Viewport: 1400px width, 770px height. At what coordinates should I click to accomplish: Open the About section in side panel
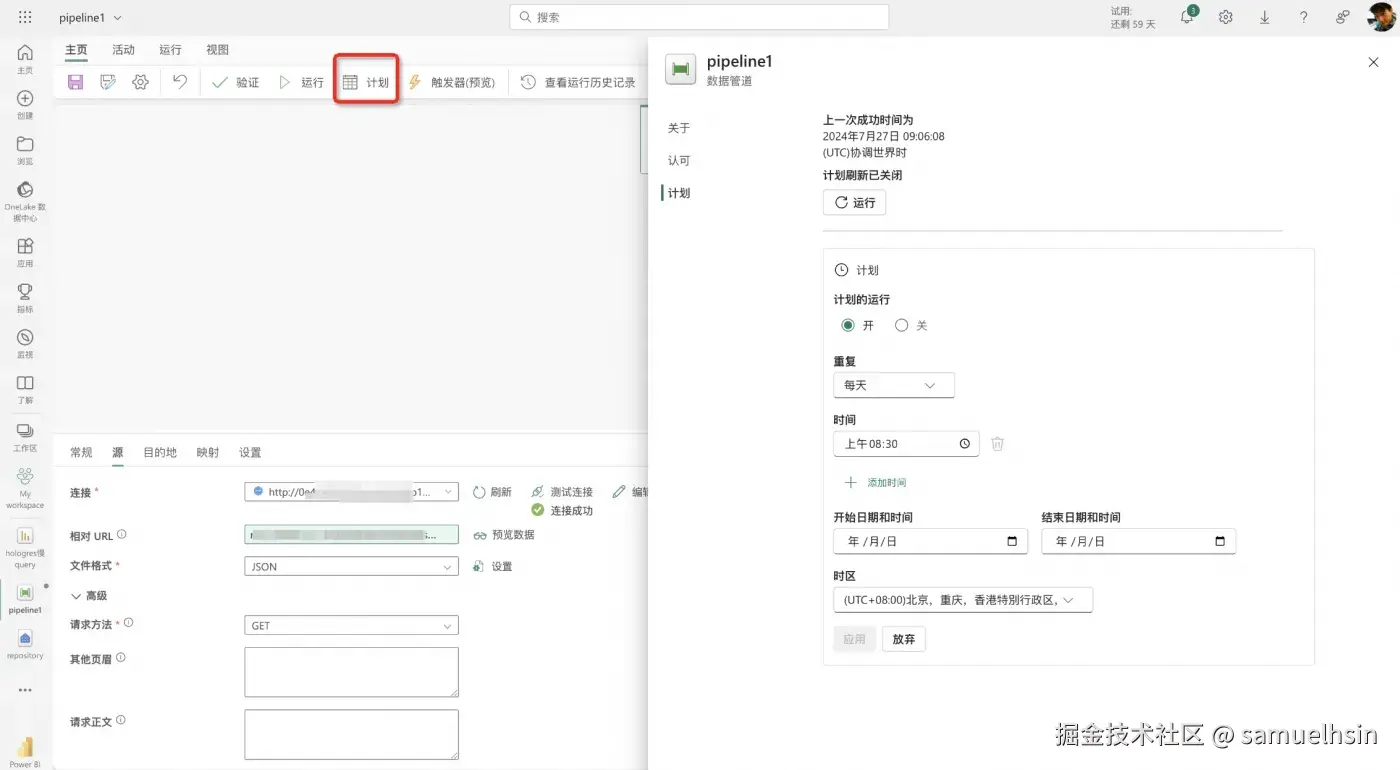(679, 128)
